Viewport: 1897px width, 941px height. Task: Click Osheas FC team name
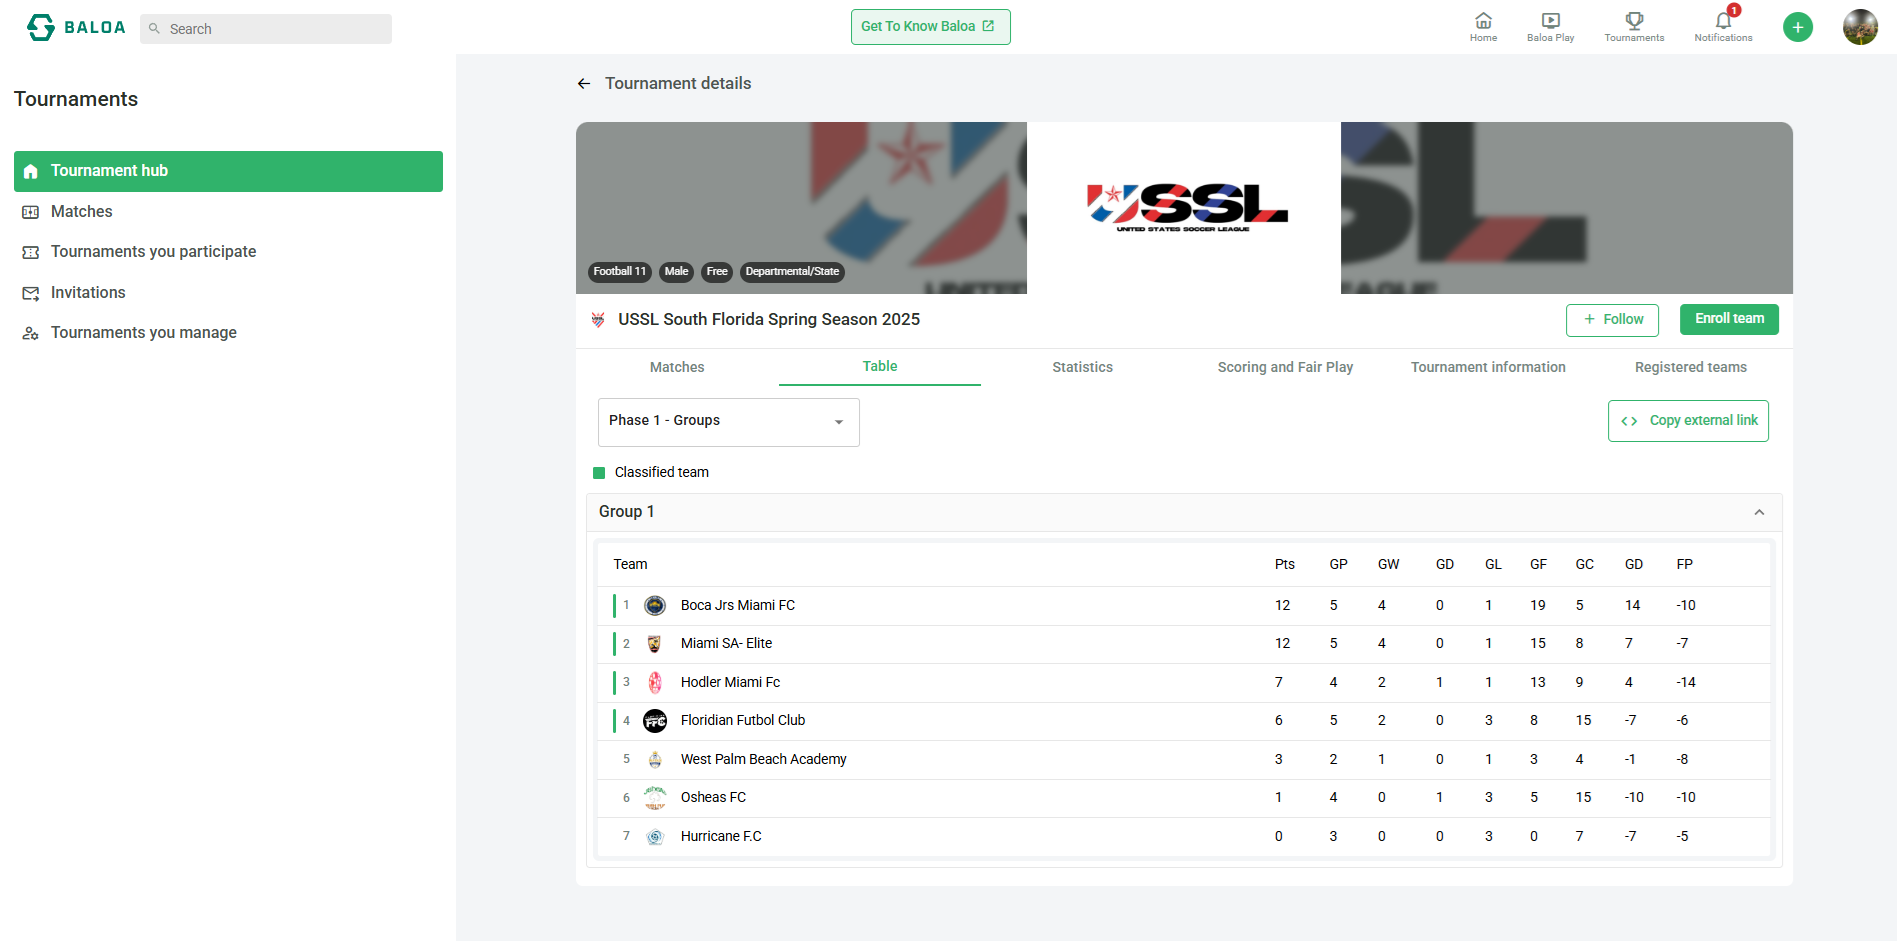coord(713,798)
